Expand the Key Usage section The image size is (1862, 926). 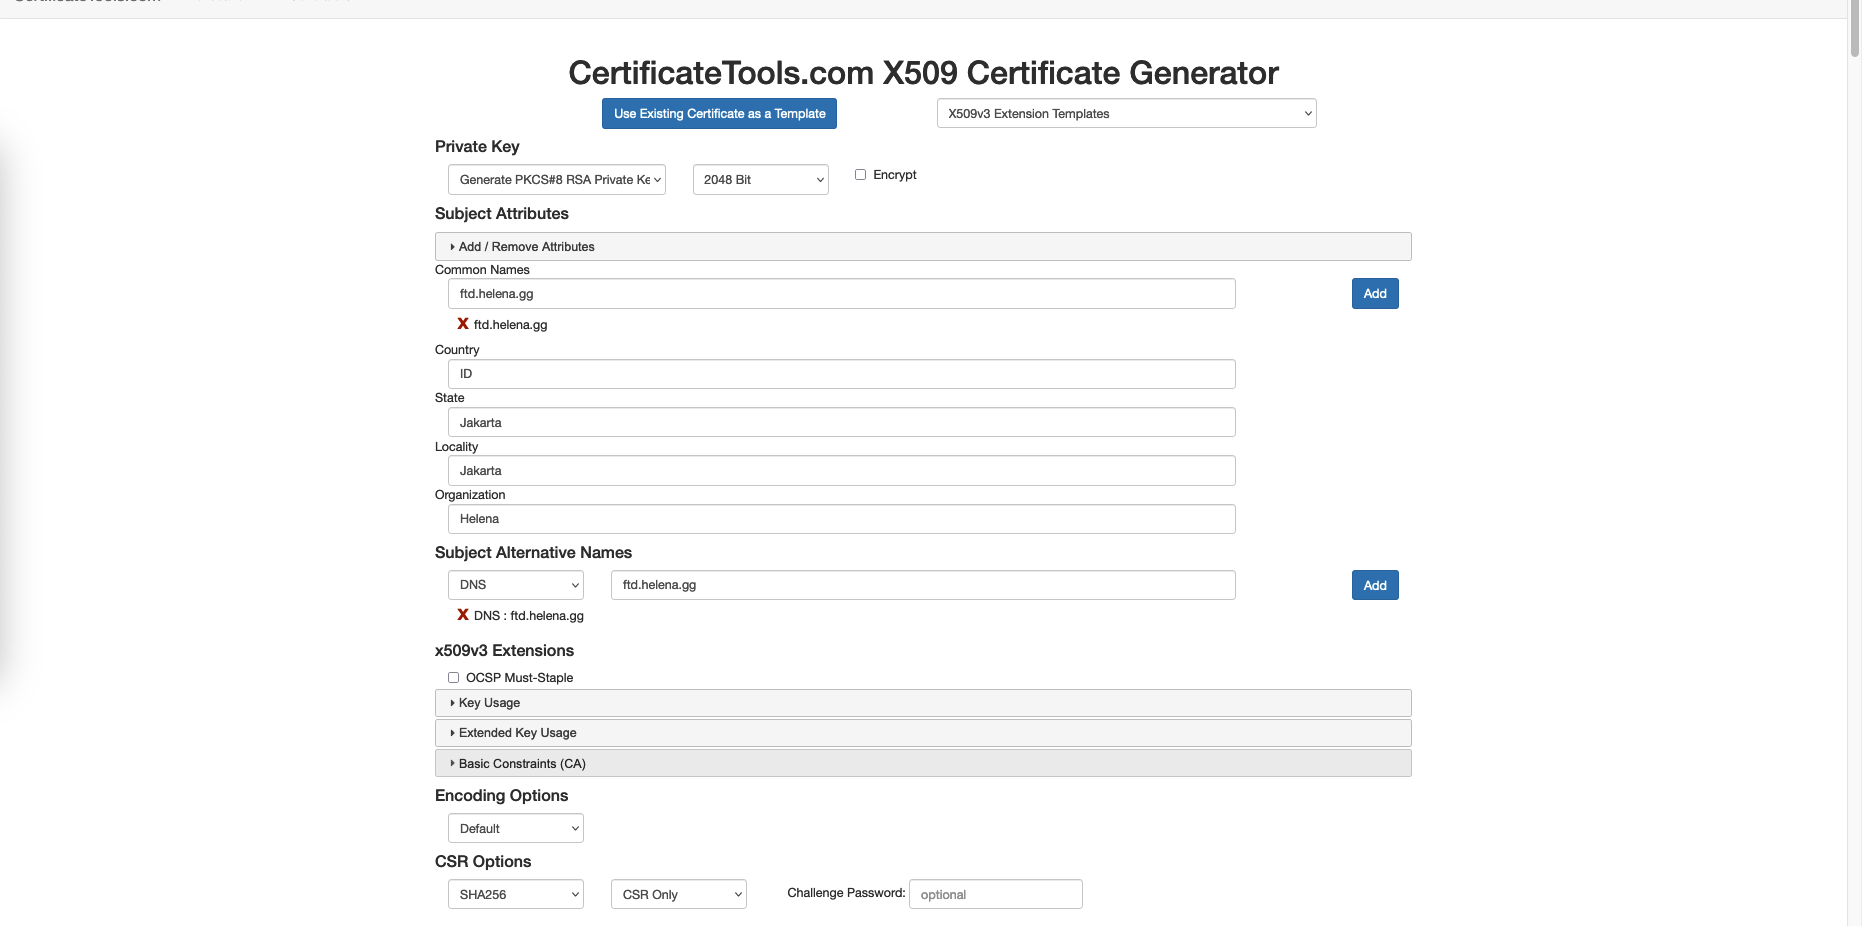489,703
